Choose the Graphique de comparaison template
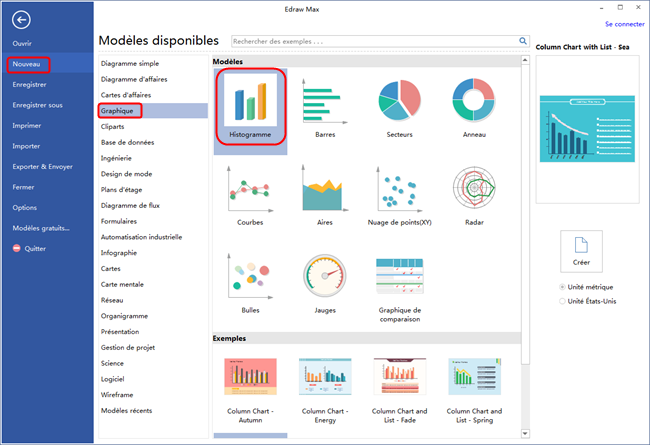 [x=400, y=289]
